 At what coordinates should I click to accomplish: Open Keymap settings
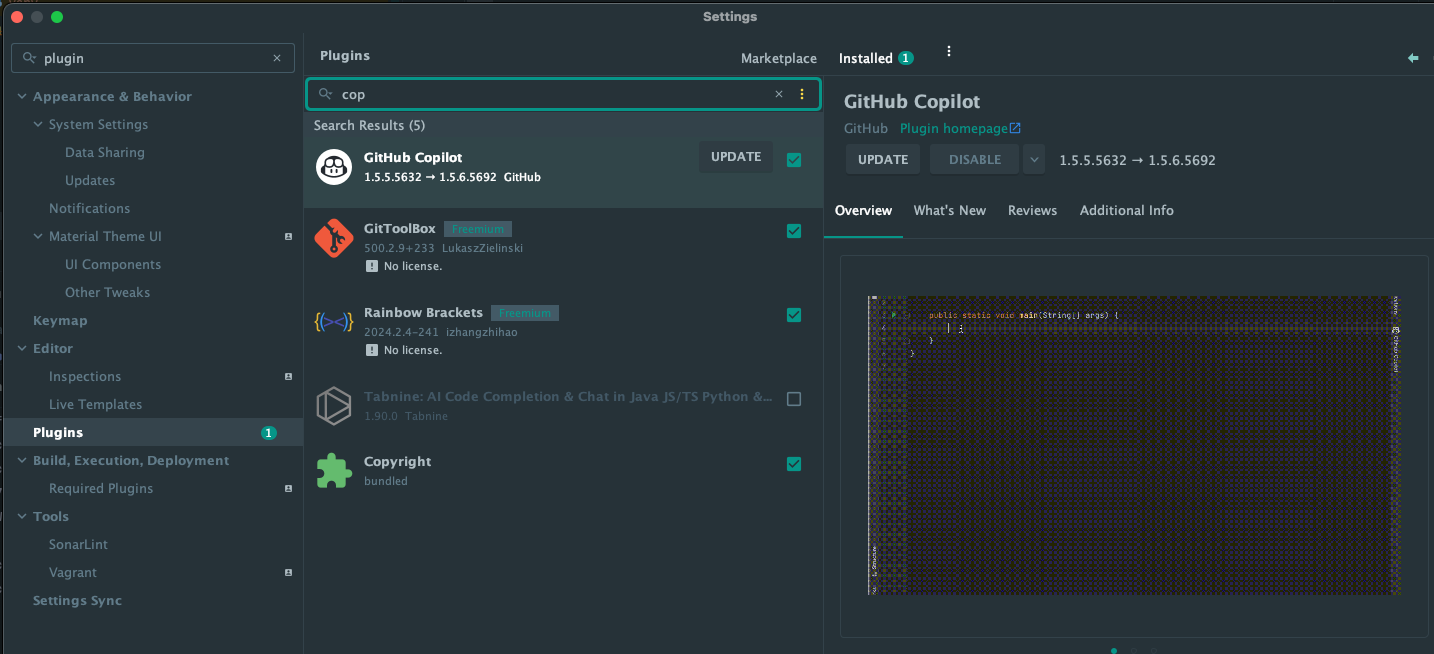[60, 320]
